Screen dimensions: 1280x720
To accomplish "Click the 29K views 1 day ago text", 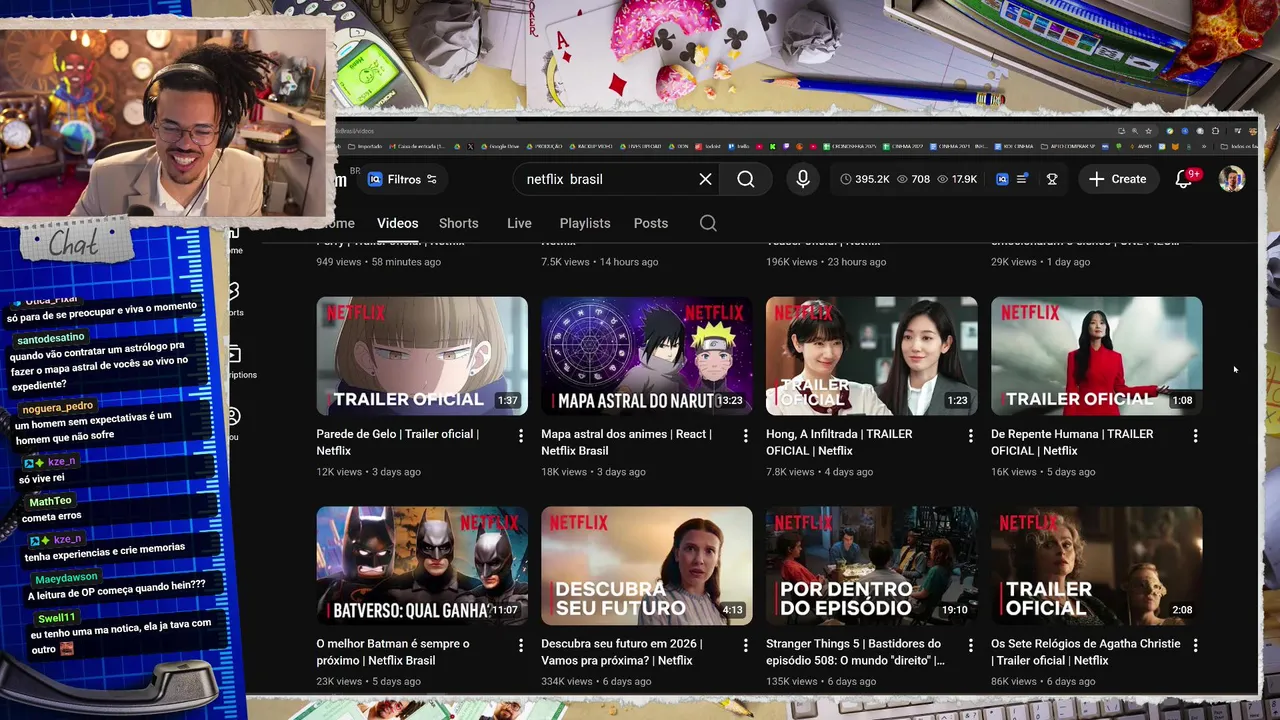I will point(1040,262).
